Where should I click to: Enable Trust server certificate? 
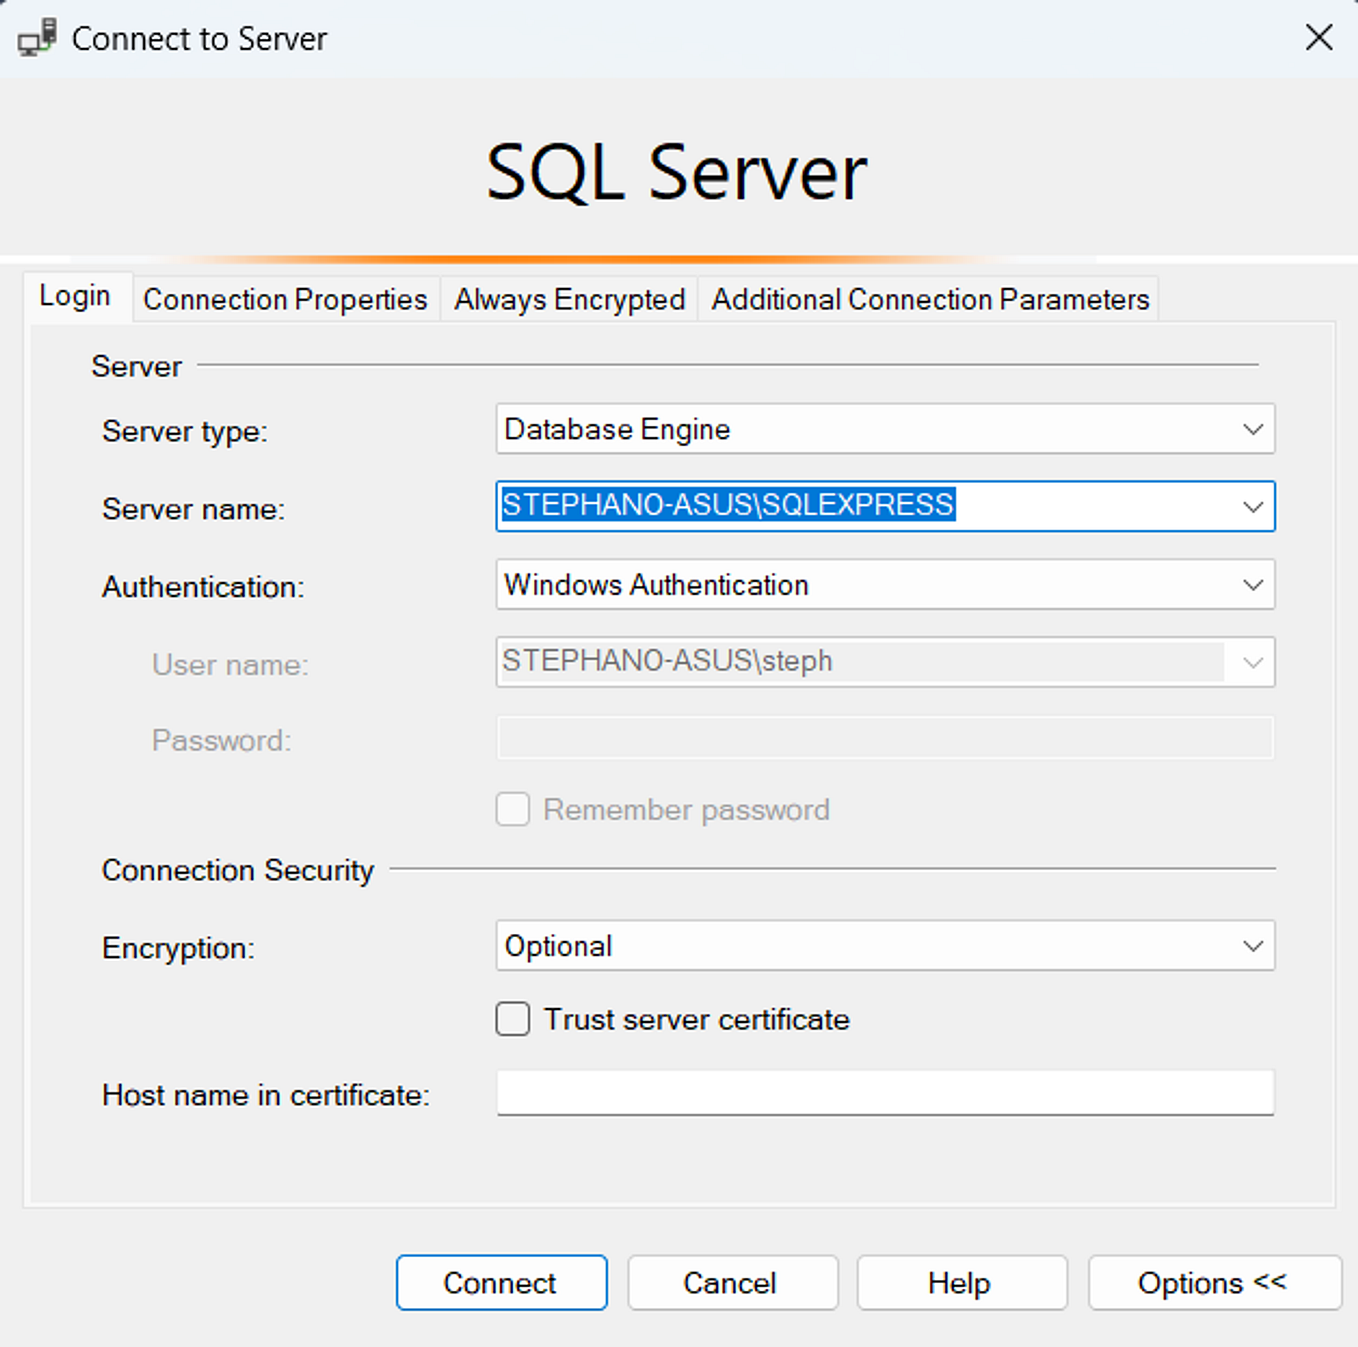[512, 1019]
